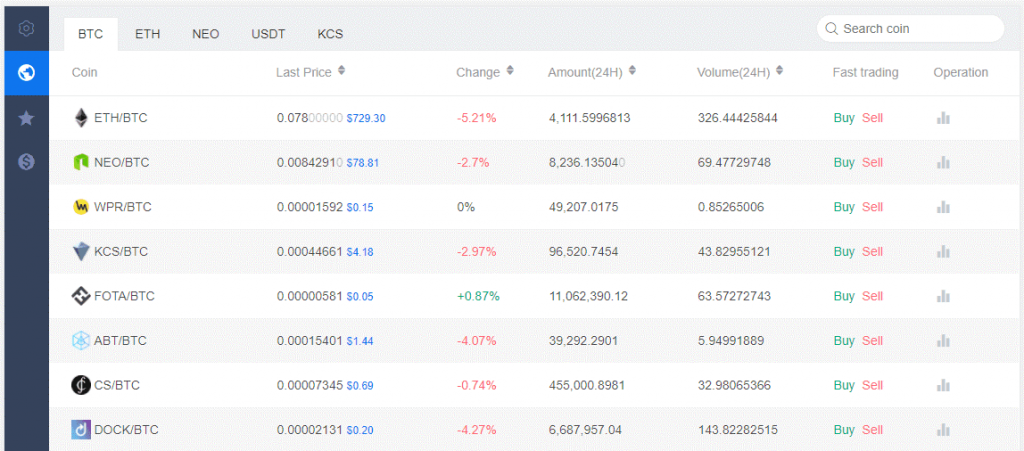
Task: Click the NEO logo icon
Action: pyautogui.click(x=80, y=163)
